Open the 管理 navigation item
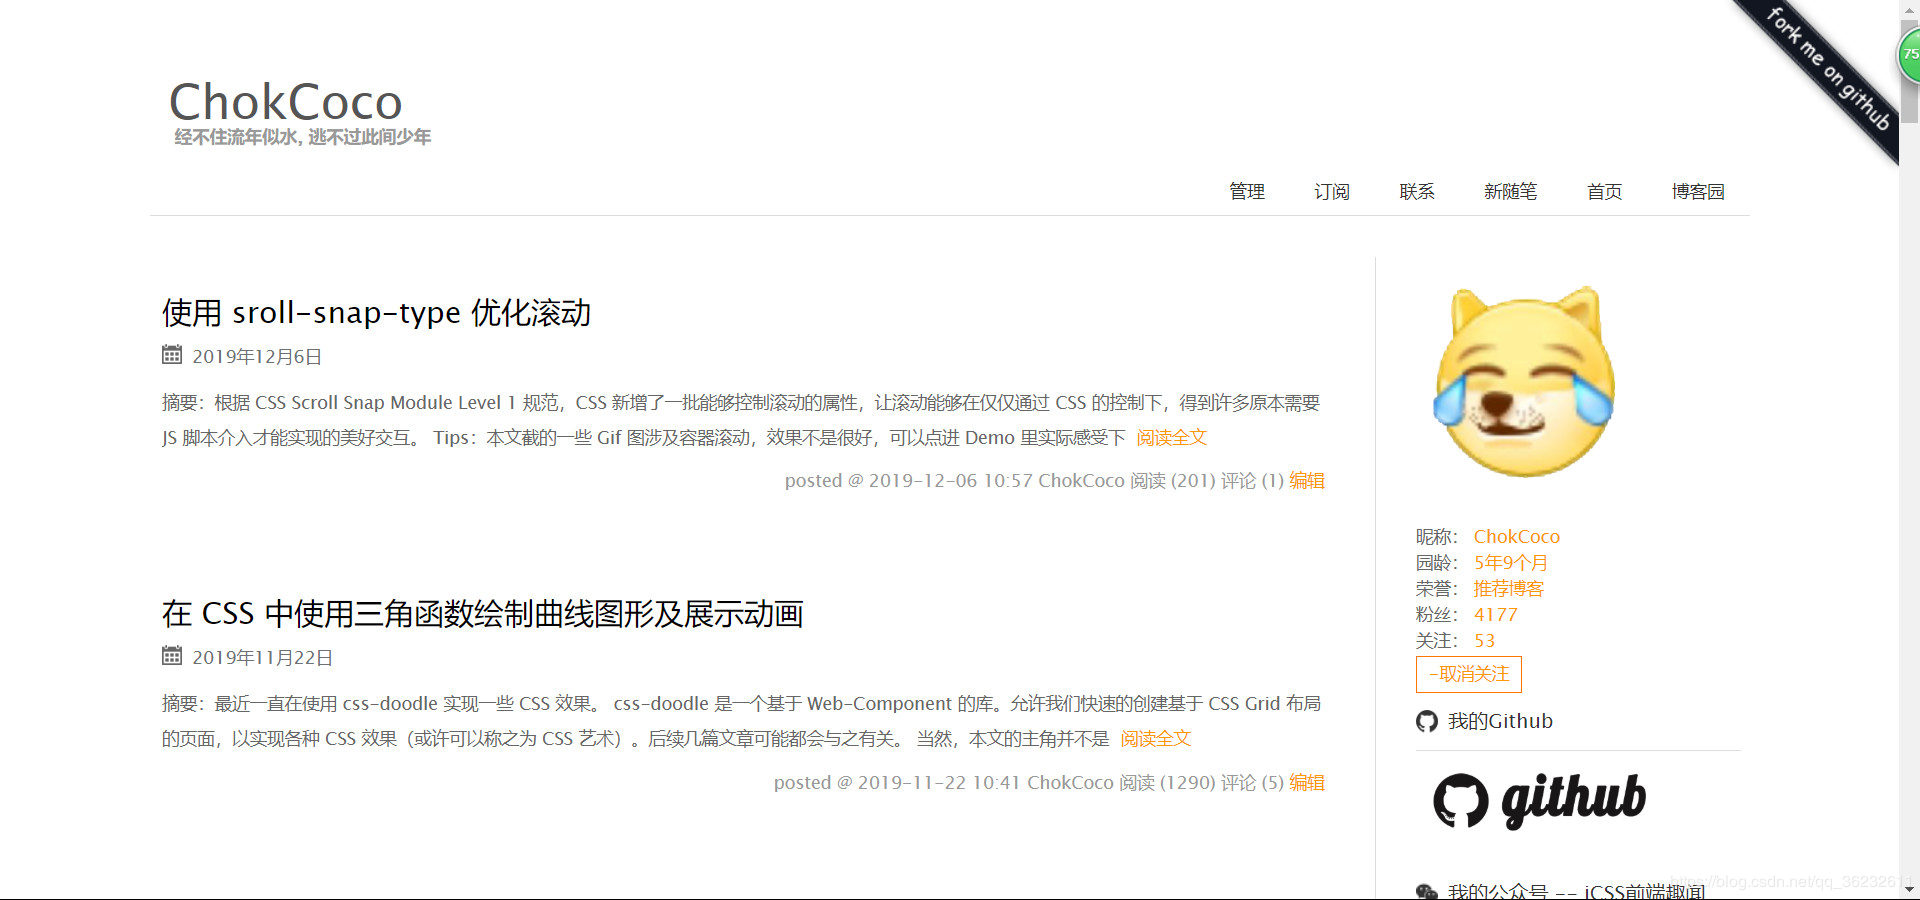The image size is (1920, 900). coord(1246,192)
